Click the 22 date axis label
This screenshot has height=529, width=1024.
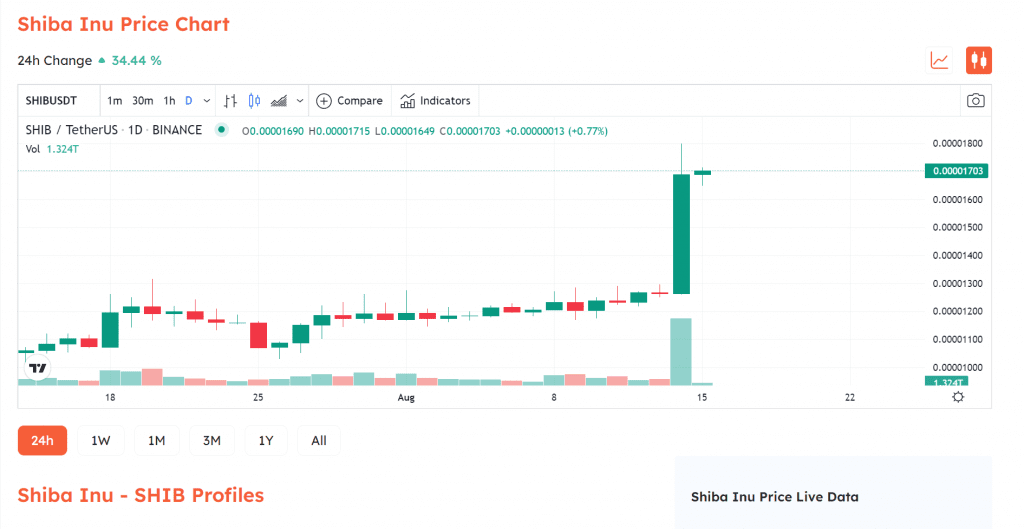[x=850, y=397]
